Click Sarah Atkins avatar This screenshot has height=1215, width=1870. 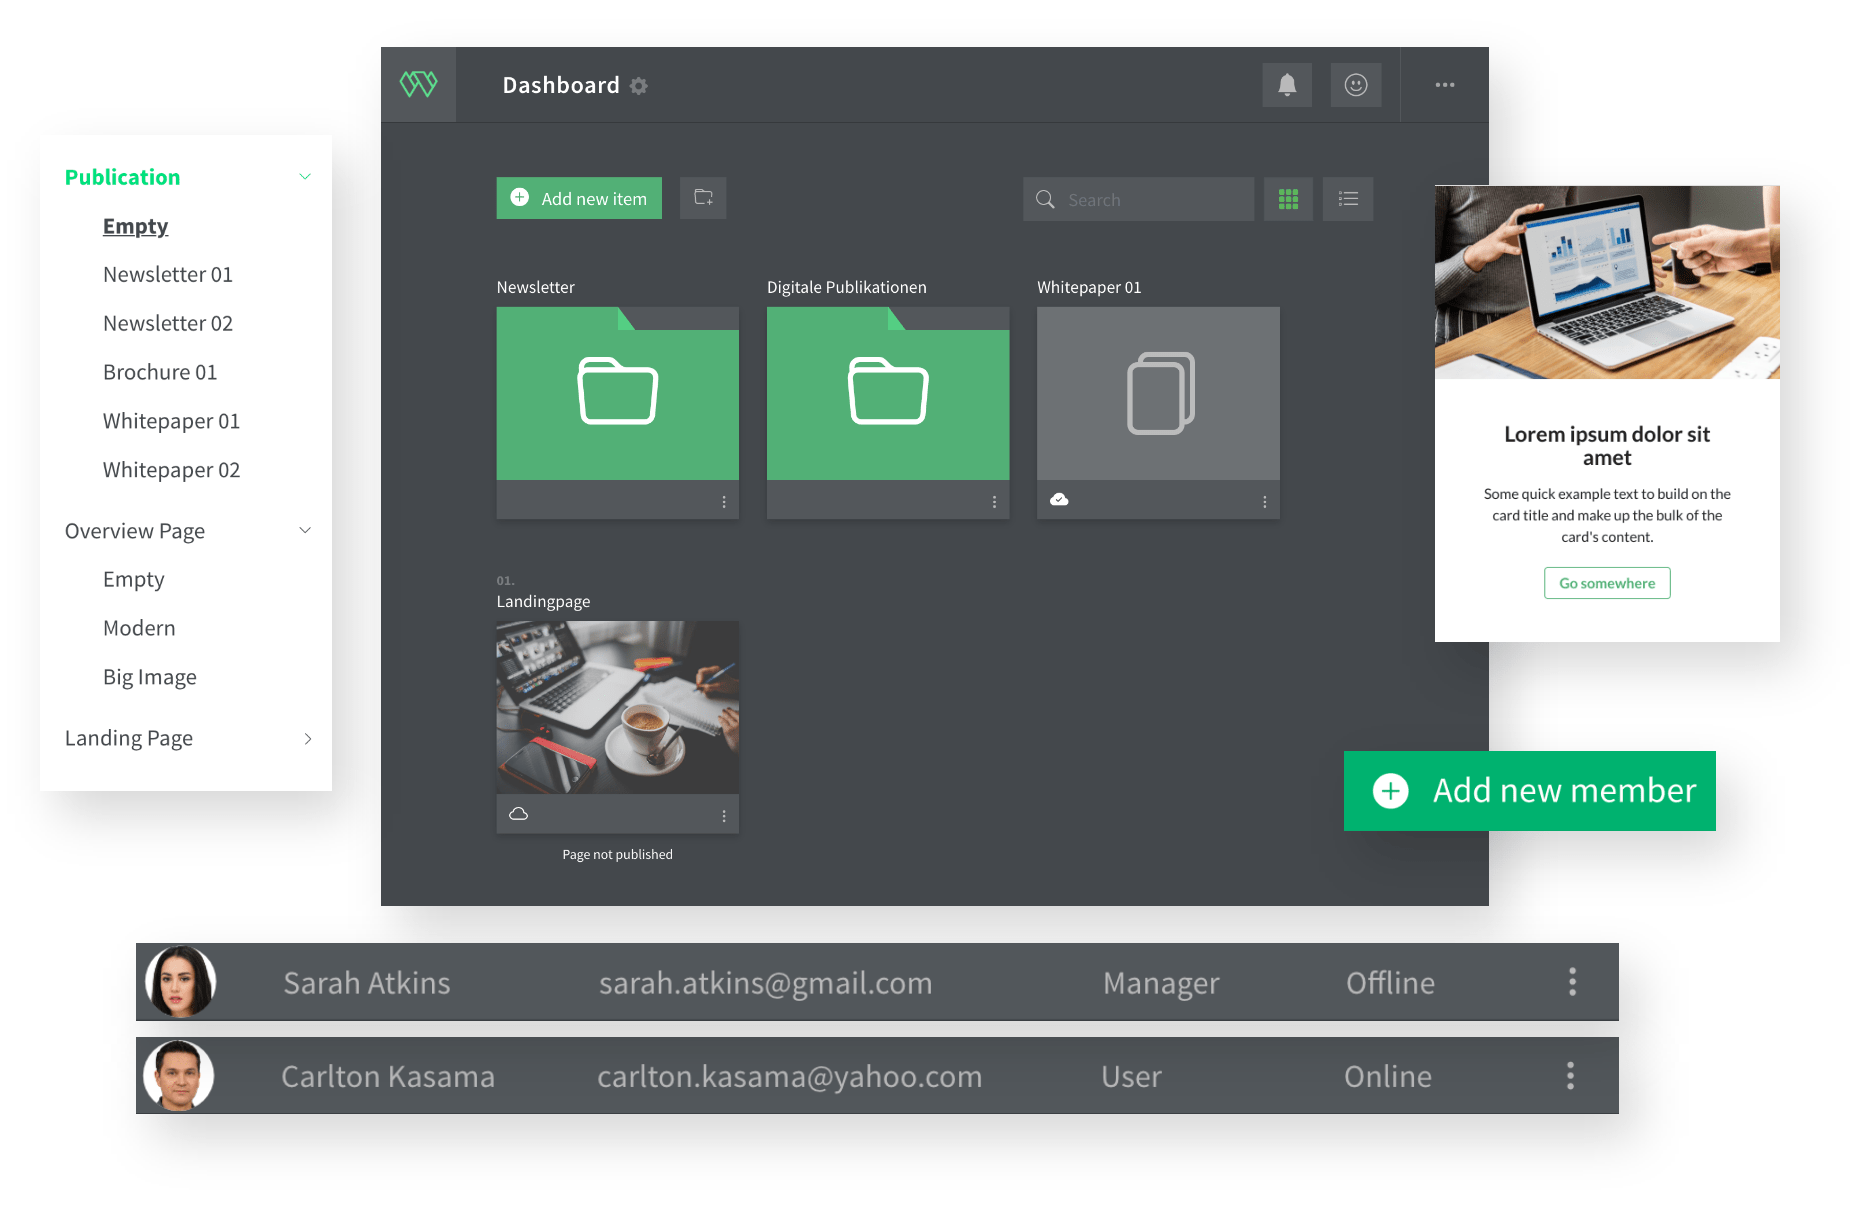pyautogui.click(x=180, y=982)
